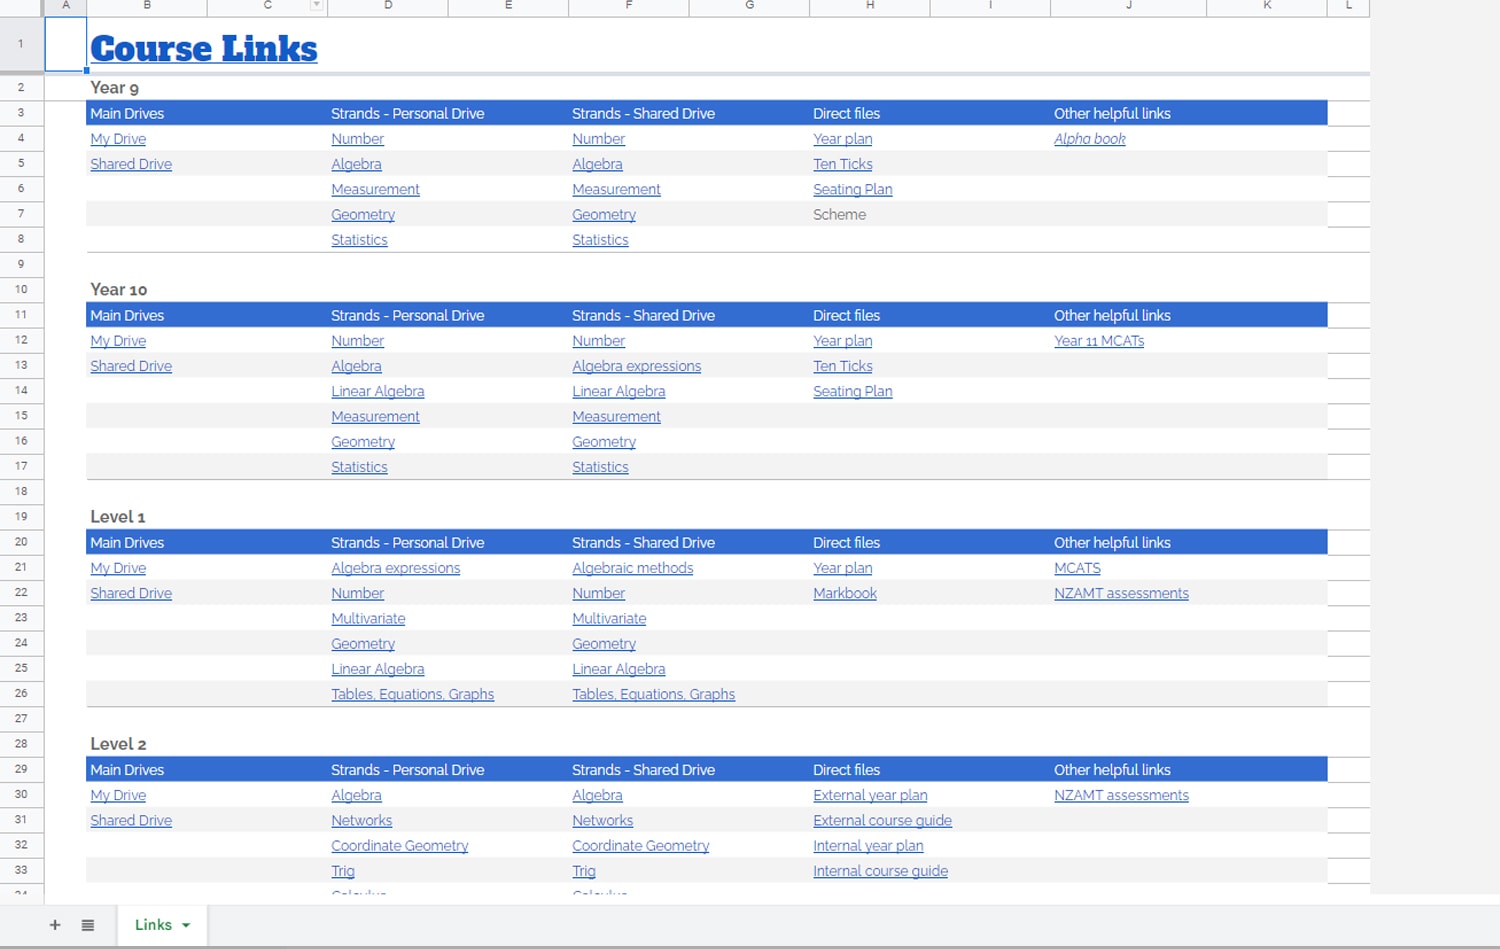Image resolution: width=1500 pixels, height=949 pixels.
Task: Open My Drive under Year 9
Action: [118, 139]
